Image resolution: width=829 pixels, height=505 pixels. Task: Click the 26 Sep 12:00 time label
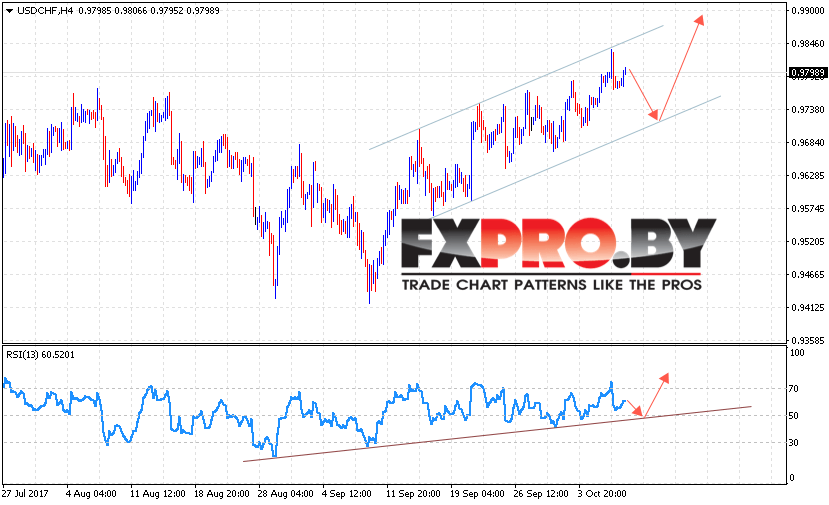pyautogui.click(x=541, y=493)
